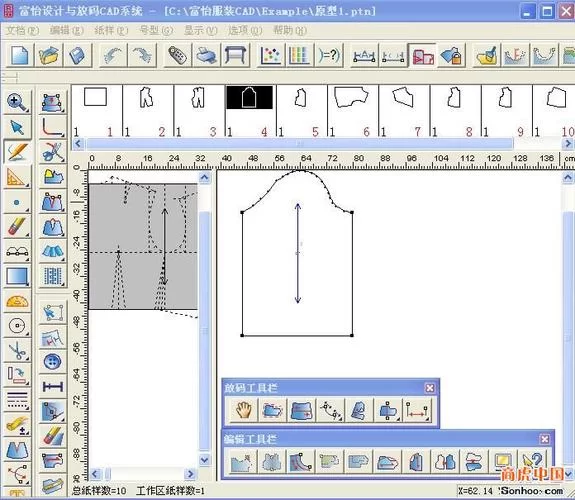Select pattern piece thumbnail number 6

click(352, 111)
